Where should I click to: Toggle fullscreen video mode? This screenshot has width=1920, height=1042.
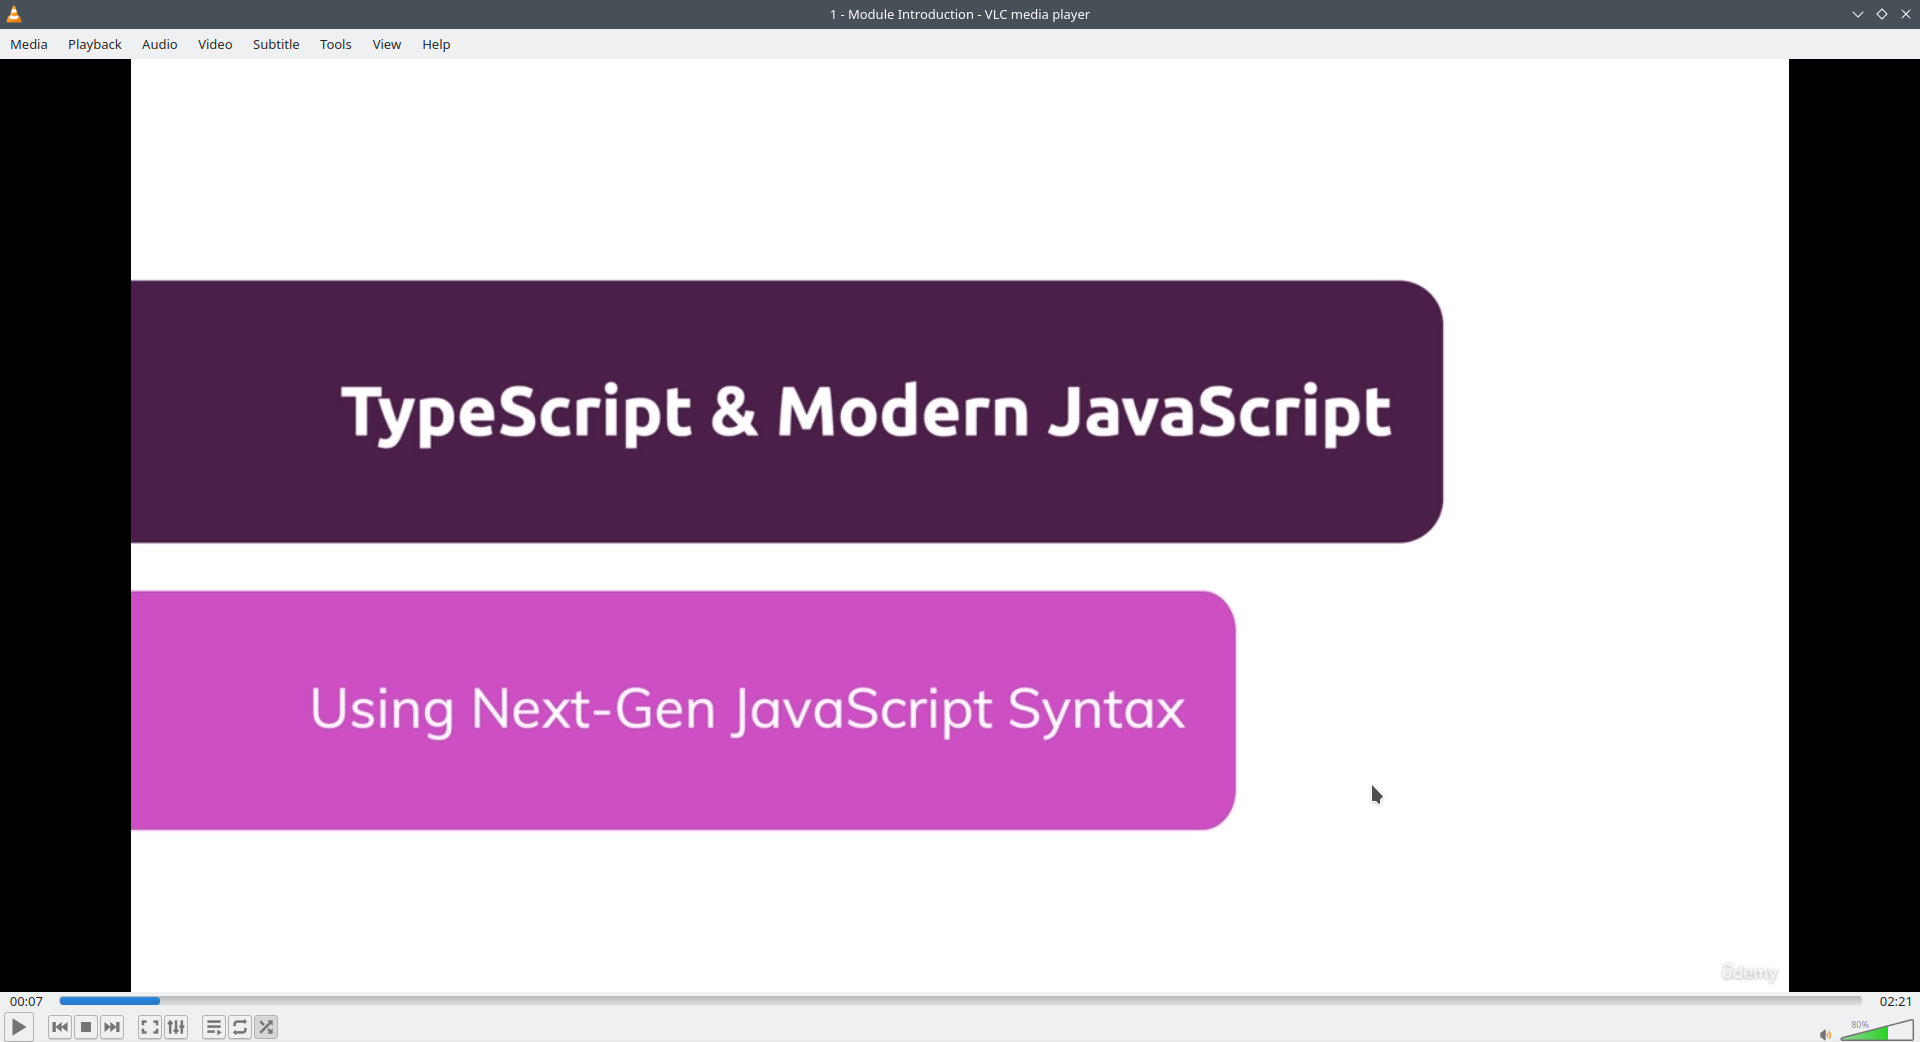[150, 1027]
